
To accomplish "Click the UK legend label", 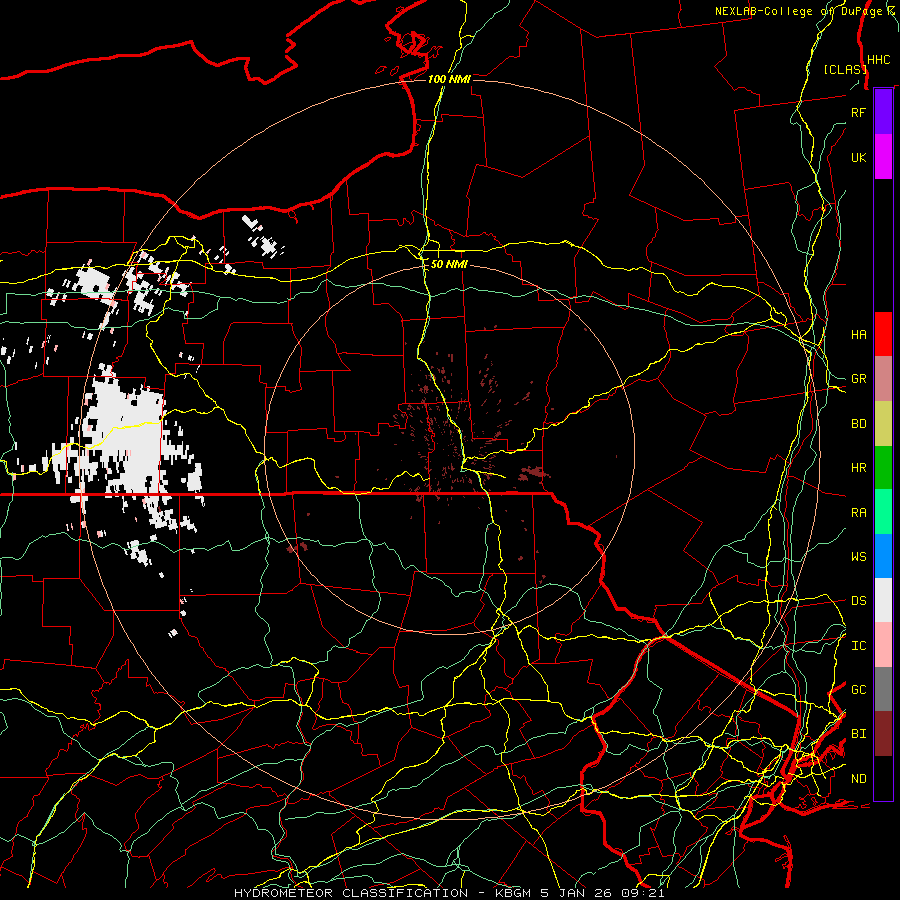I will click(x=858, y=157).
